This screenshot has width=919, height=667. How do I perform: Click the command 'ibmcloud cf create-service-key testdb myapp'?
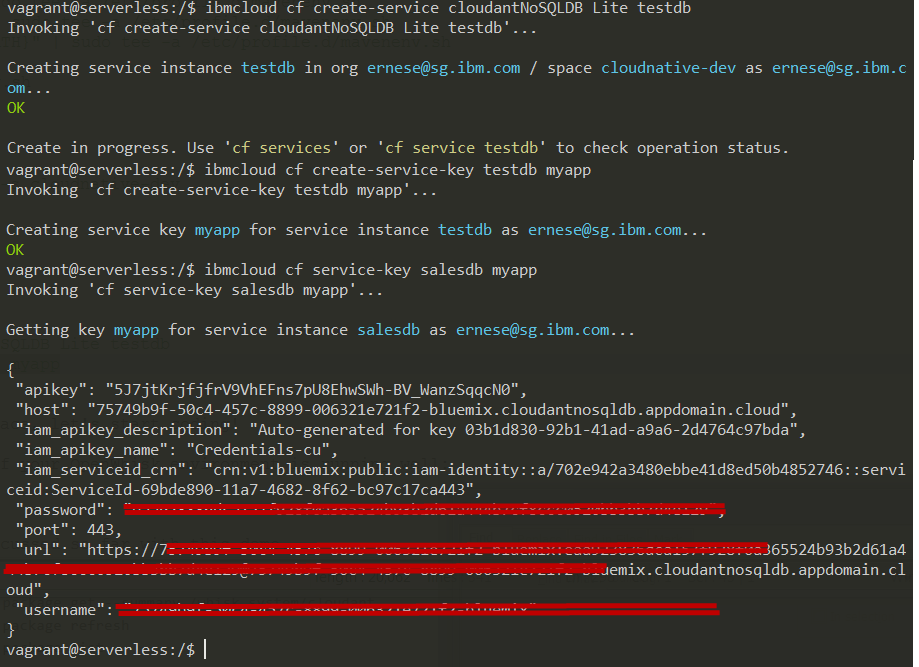[397, 170]
